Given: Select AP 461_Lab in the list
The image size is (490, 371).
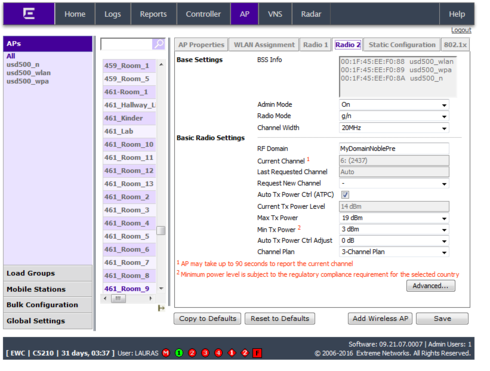Looking at the screenshot, I should click(x=129, y=131).
